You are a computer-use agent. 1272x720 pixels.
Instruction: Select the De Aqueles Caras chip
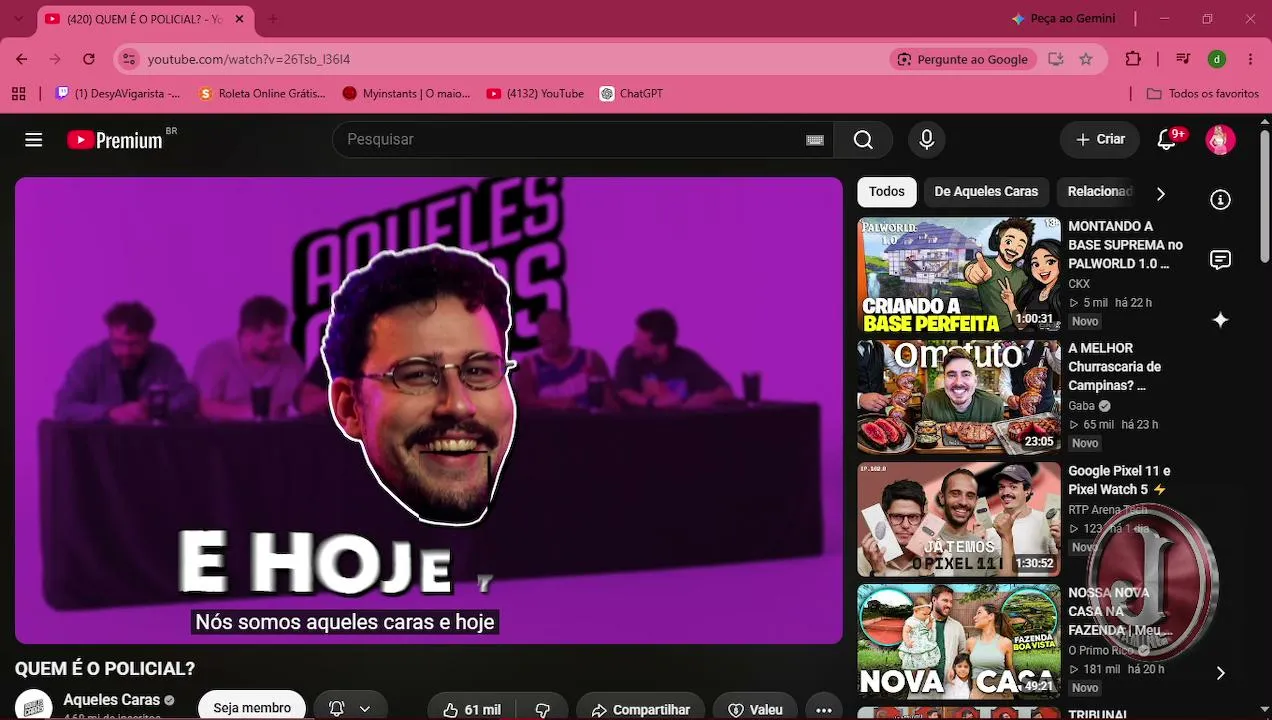point(986,191)
